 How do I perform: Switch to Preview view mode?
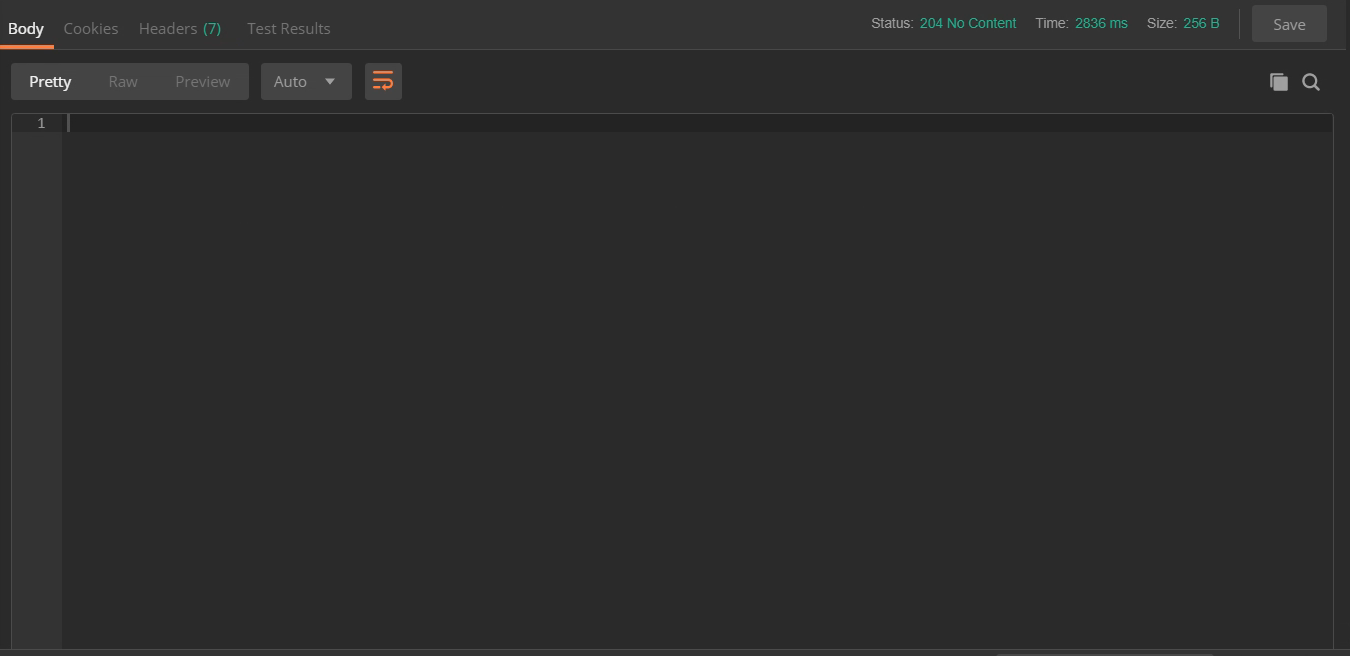[202, 82]
